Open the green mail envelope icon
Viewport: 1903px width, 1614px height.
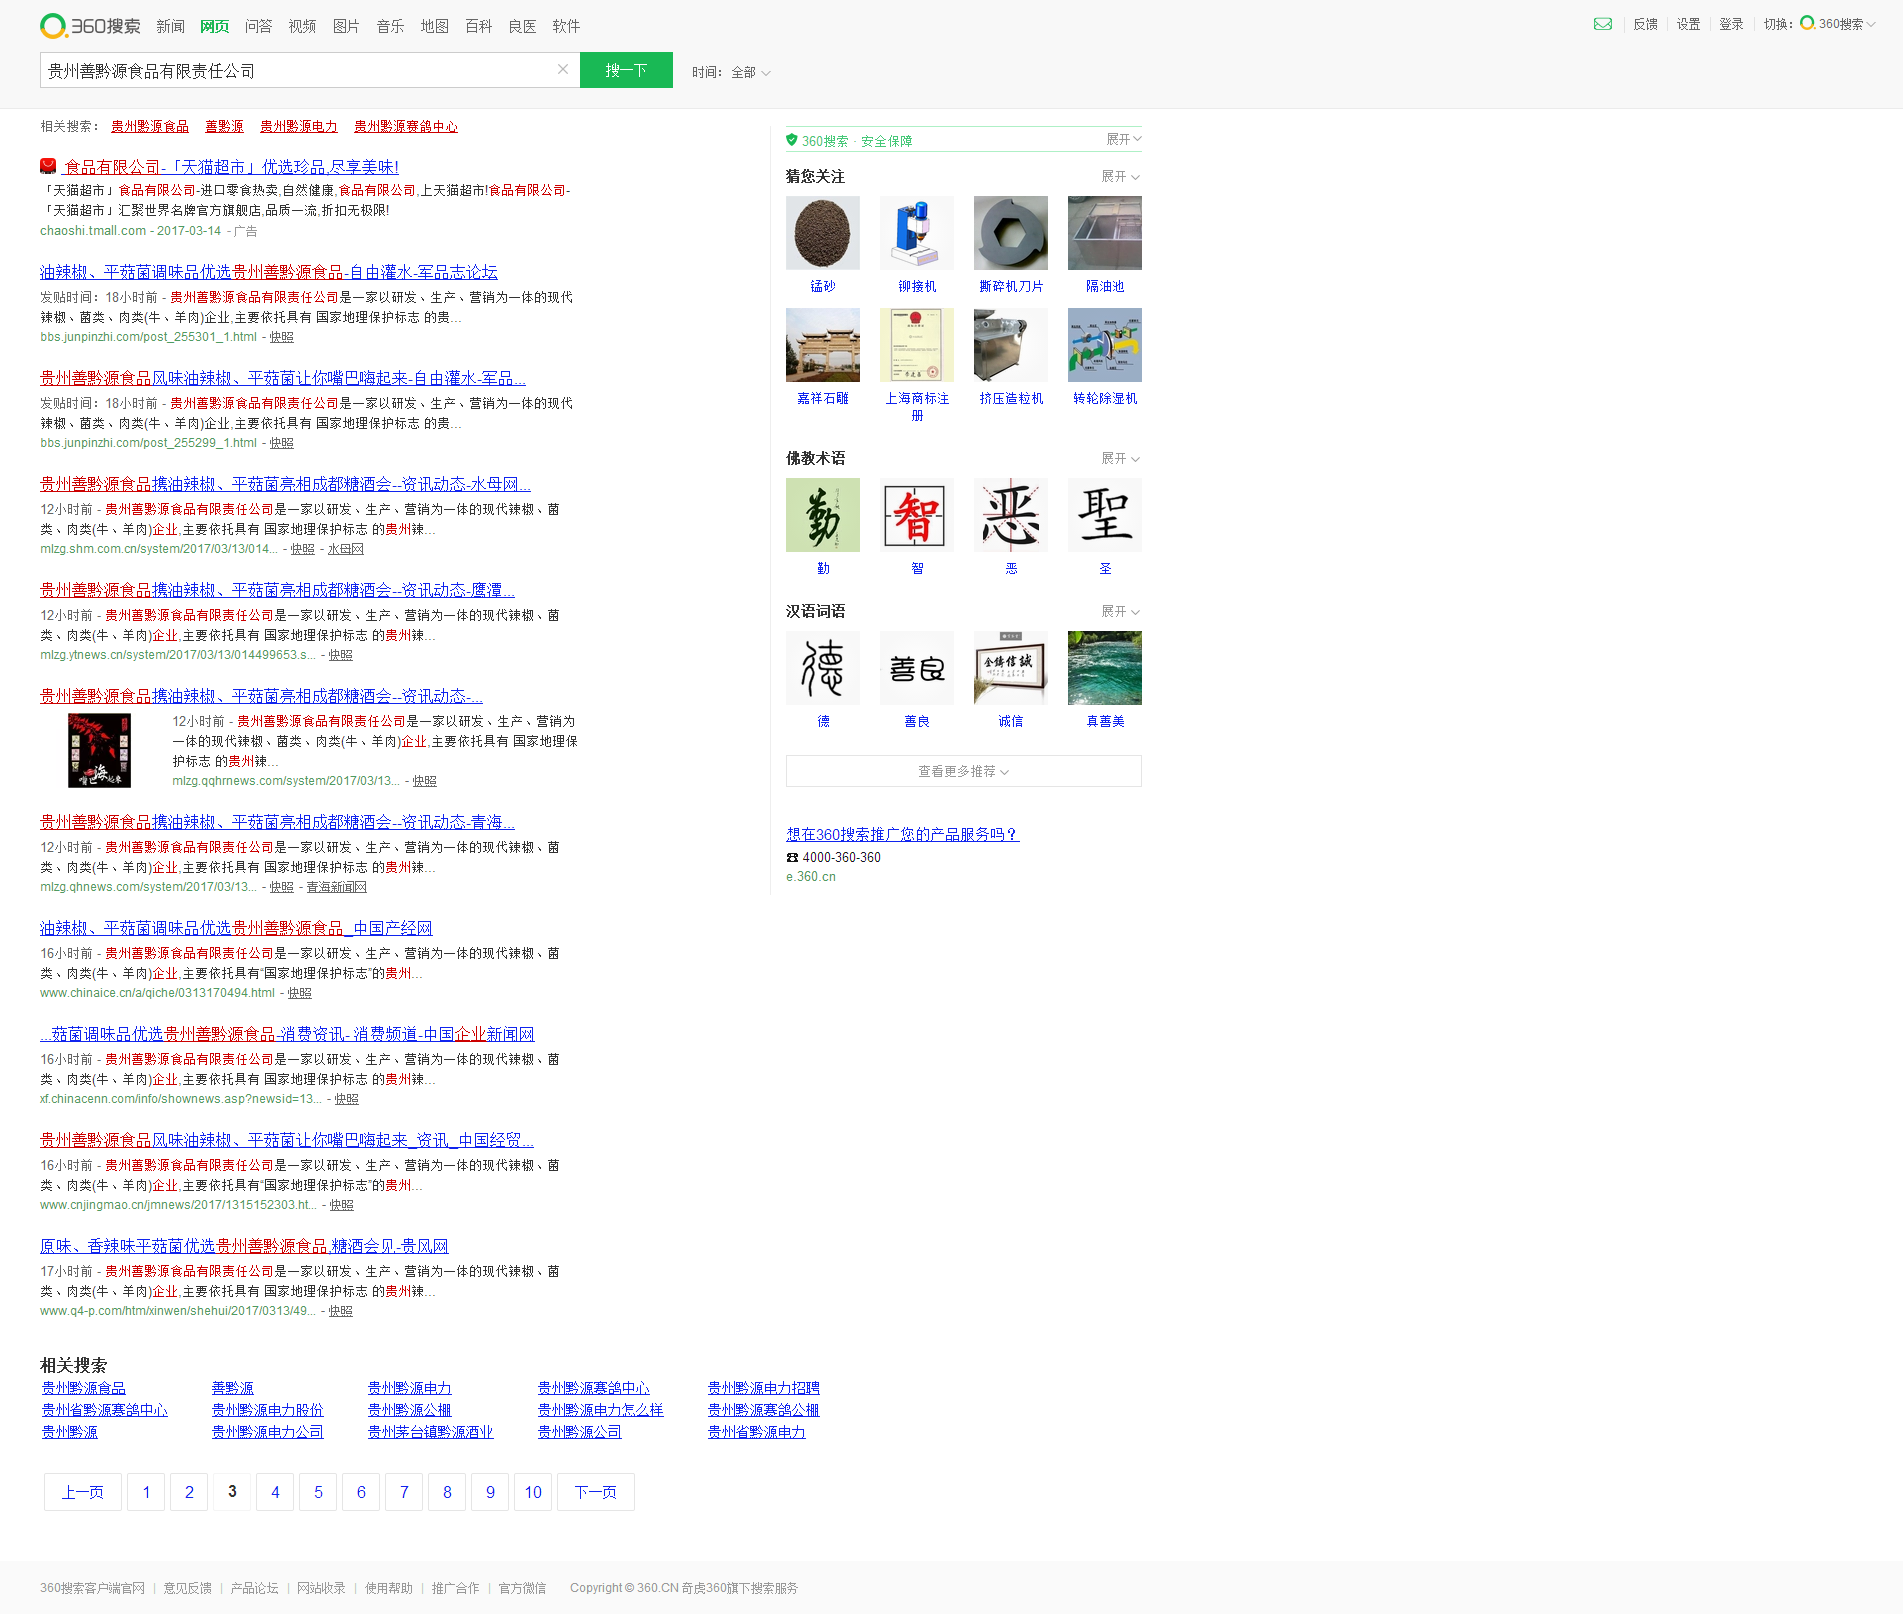coord(1602,24)
